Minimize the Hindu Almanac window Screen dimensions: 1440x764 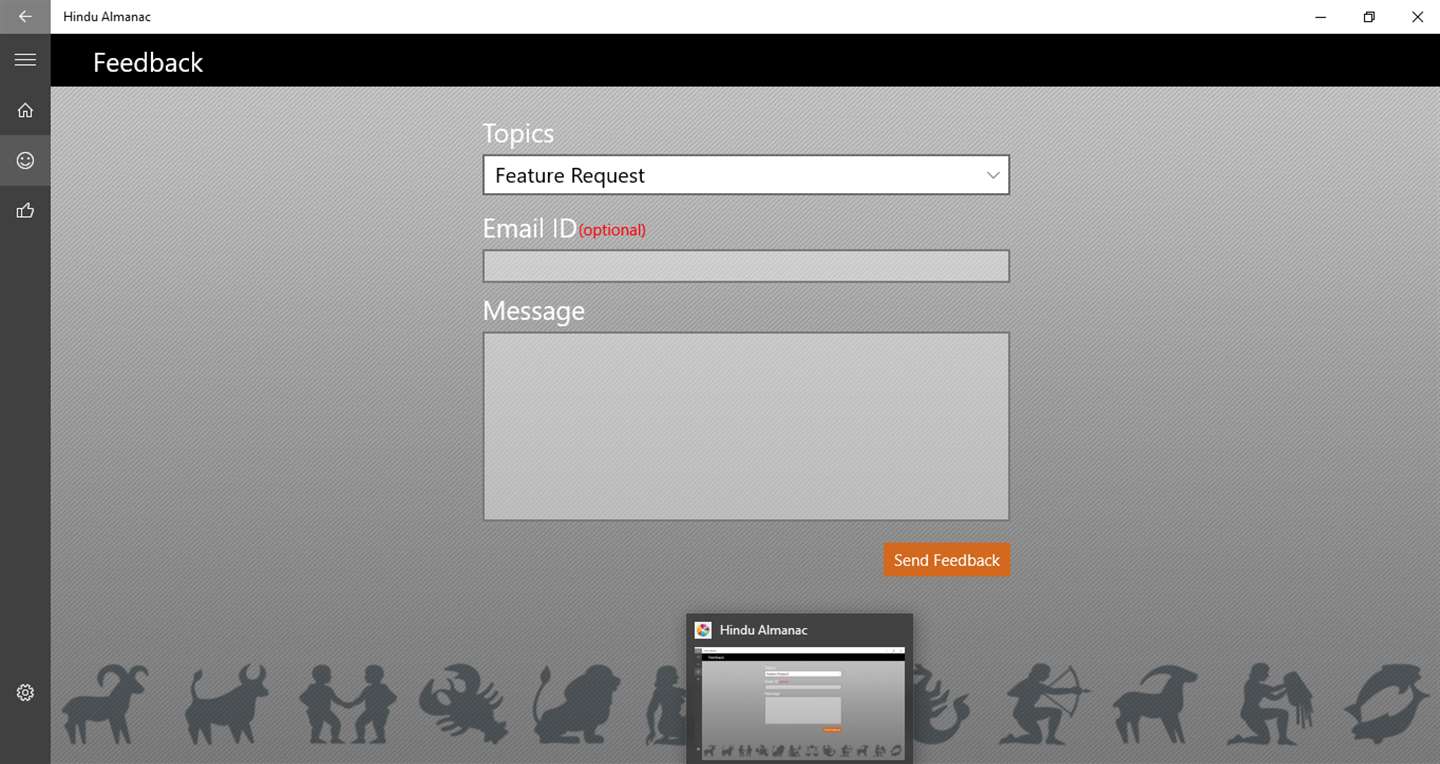point(1321,17)
